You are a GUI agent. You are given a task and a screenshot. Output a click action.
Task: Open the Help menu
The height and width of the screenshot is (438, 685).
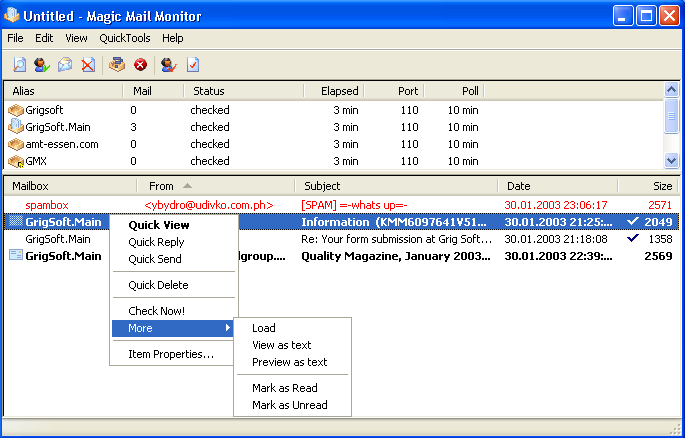[173, 38]
